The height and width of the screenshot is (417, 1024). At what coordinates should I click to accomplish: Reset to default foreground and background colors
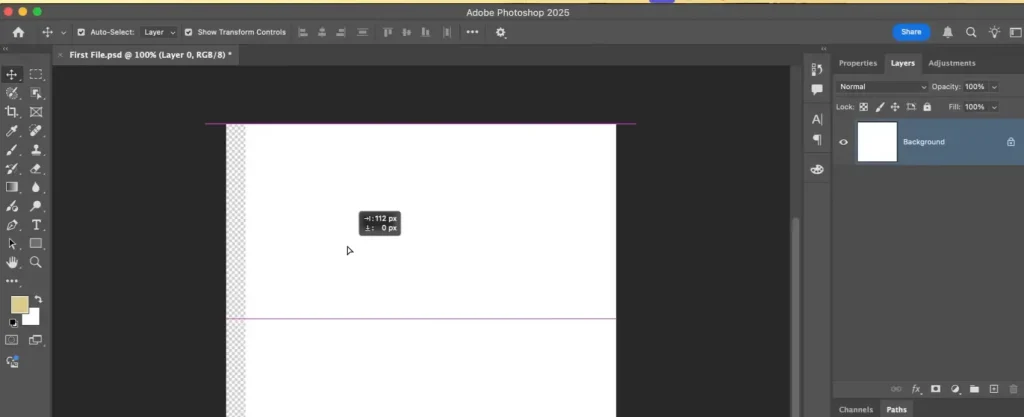click(x=12, y=322)
